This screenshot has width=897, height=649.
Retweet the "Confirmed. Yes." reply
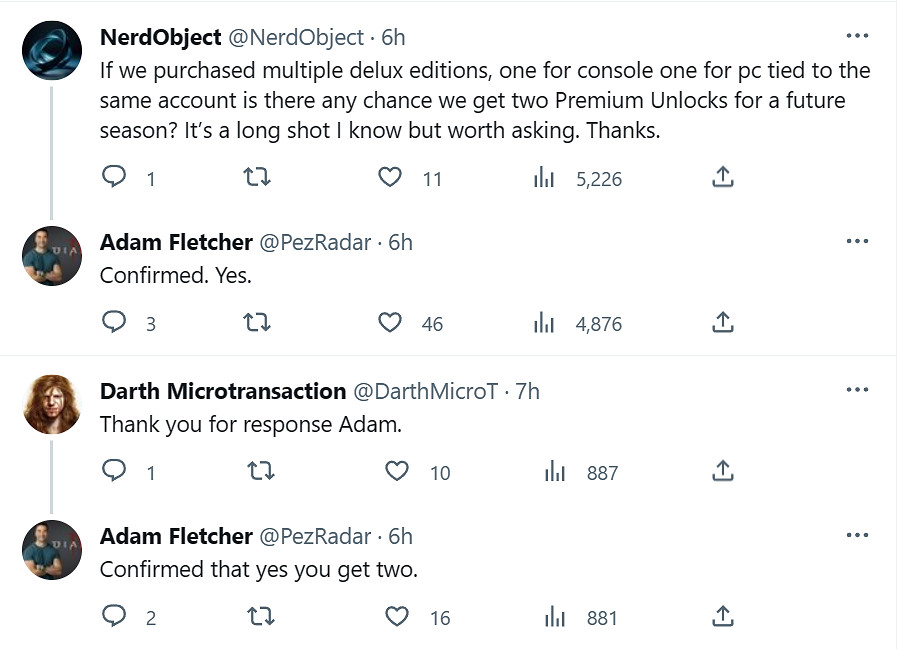click(x=258, y=323)
